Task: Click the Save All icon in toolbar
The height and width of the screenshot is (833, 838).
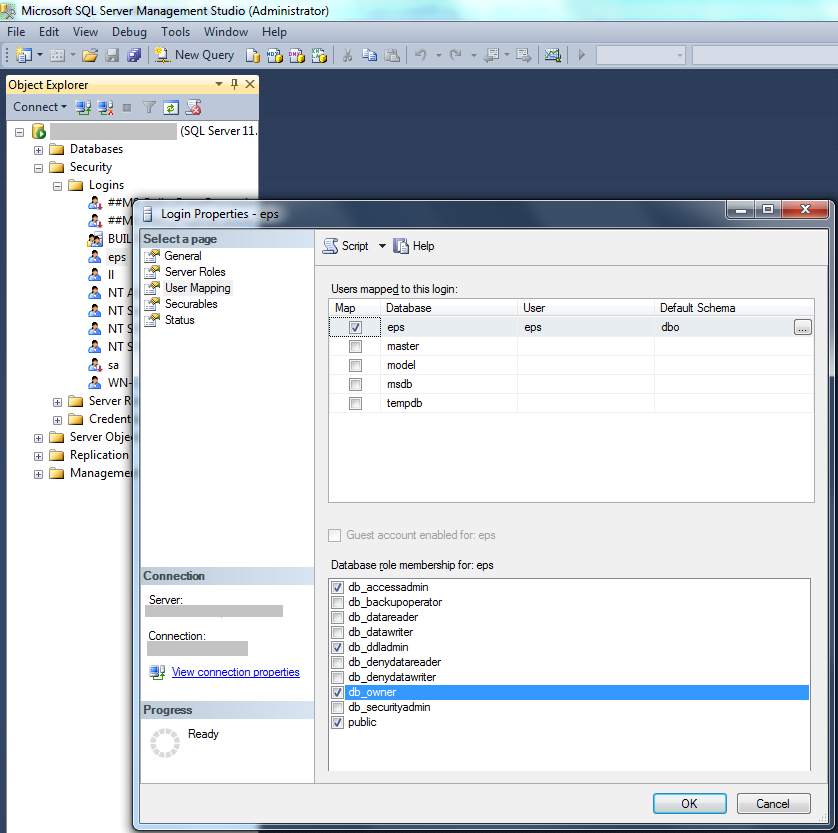Action: coord(134,55)
